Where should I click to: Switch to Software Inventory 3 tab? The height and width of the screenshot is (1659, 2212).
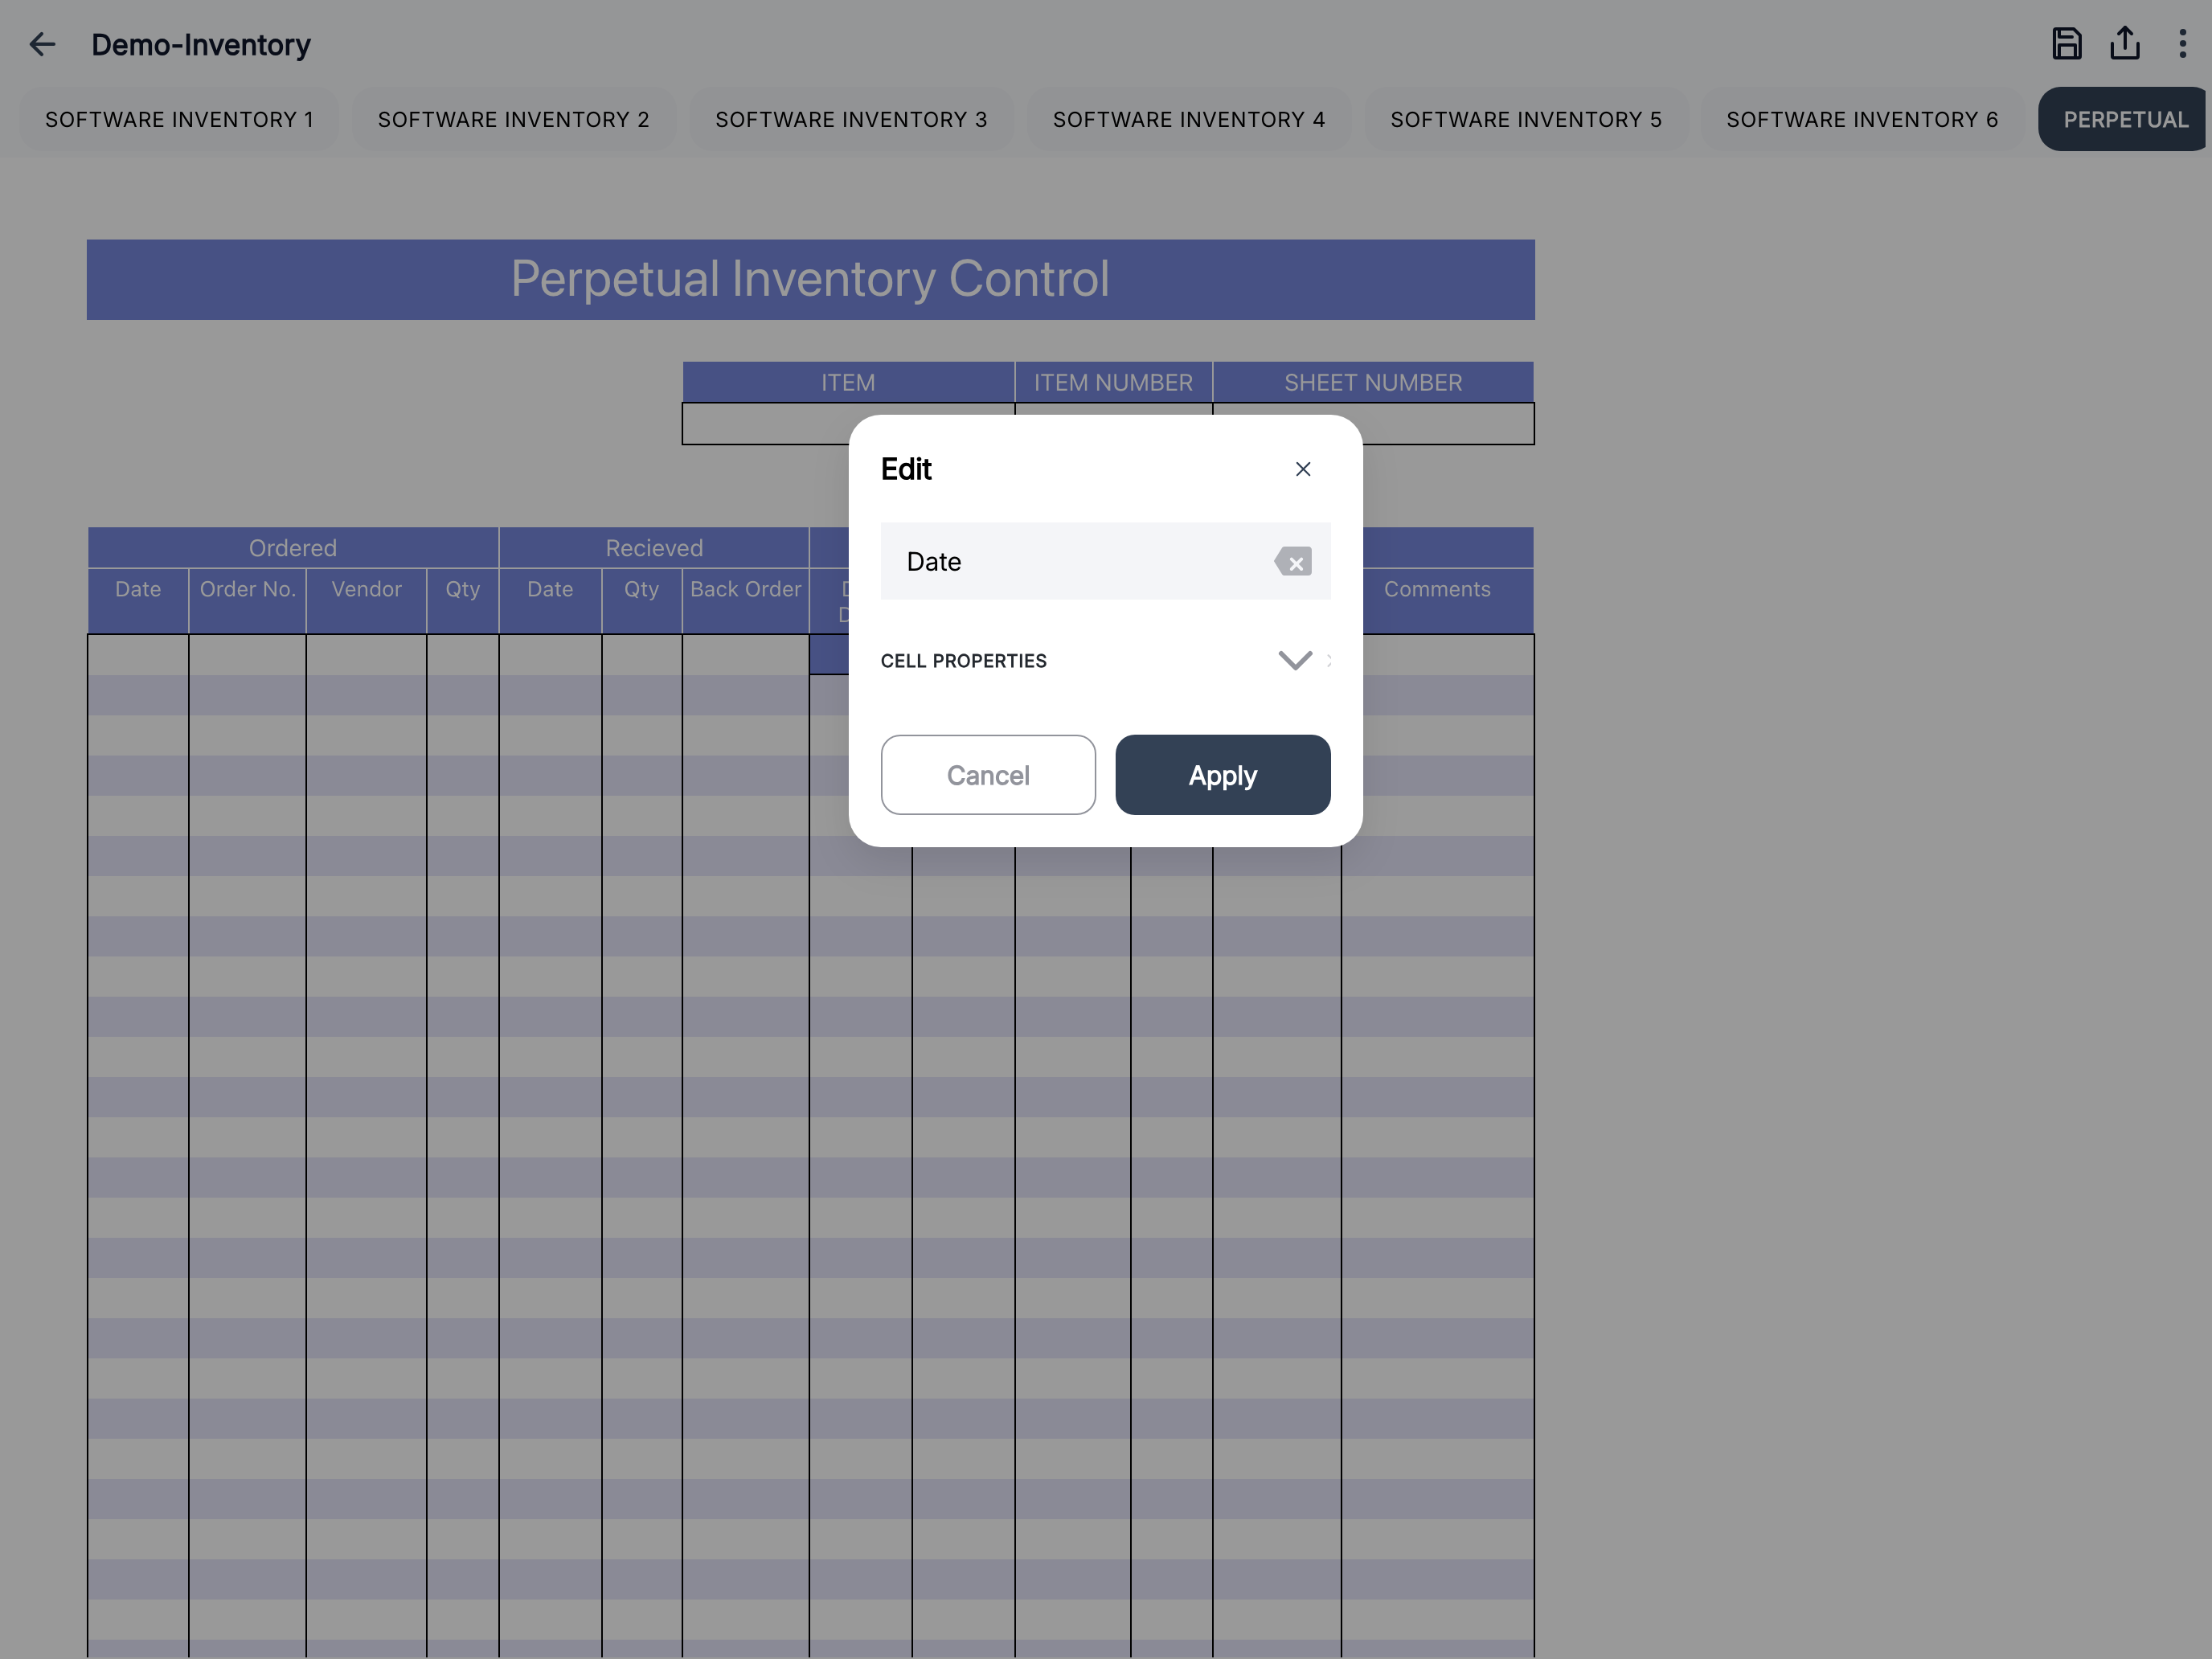click(852, 120)
